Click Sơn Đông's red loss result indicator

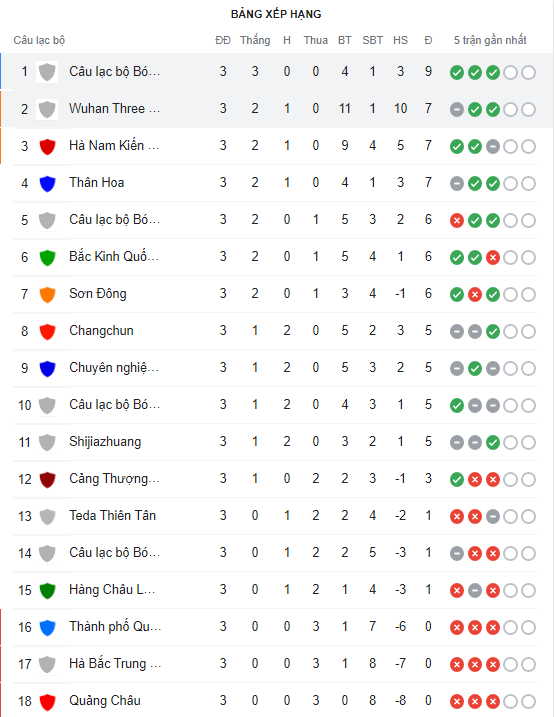tap(475, 294)
